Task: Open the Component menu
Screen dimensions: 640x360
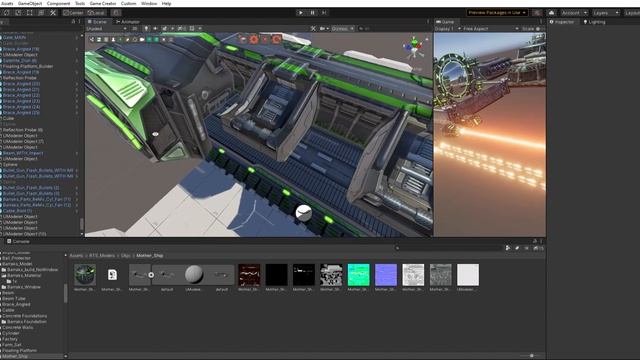Action: pos(58,3)
